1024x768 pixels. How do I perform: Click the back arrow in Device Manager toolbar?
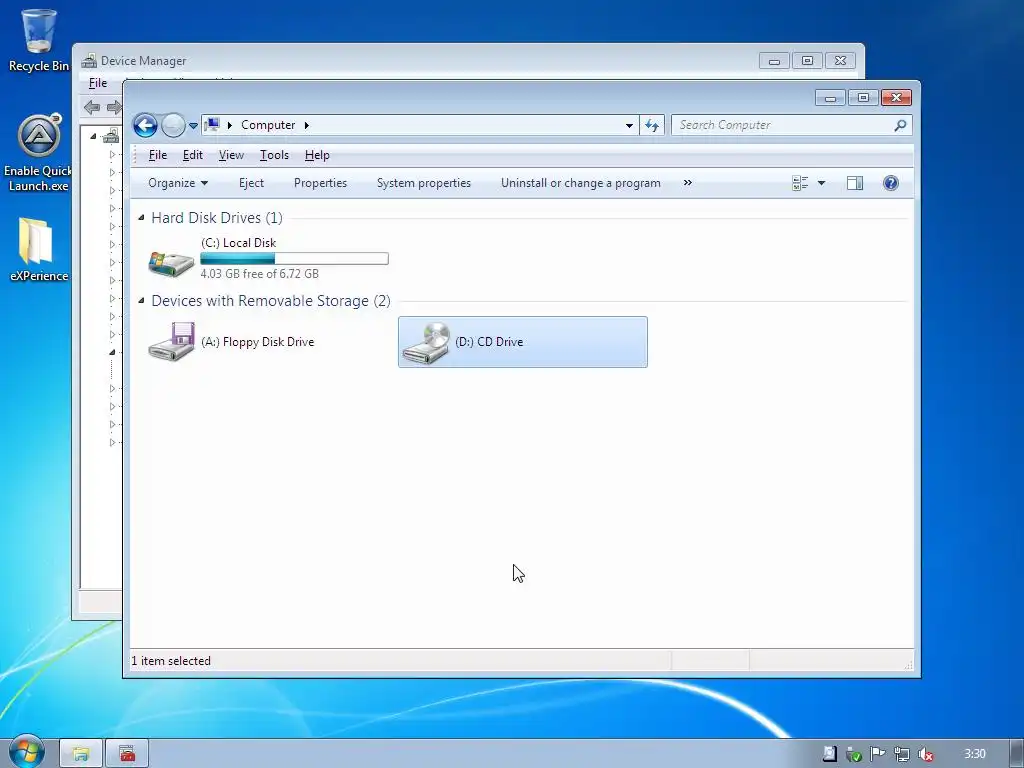(x=92, y=107)
